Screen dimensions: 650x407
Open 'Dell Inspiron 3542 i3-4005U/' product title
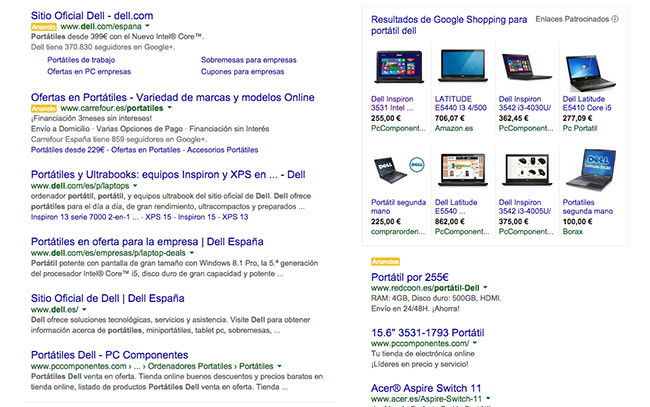point(525,206)
